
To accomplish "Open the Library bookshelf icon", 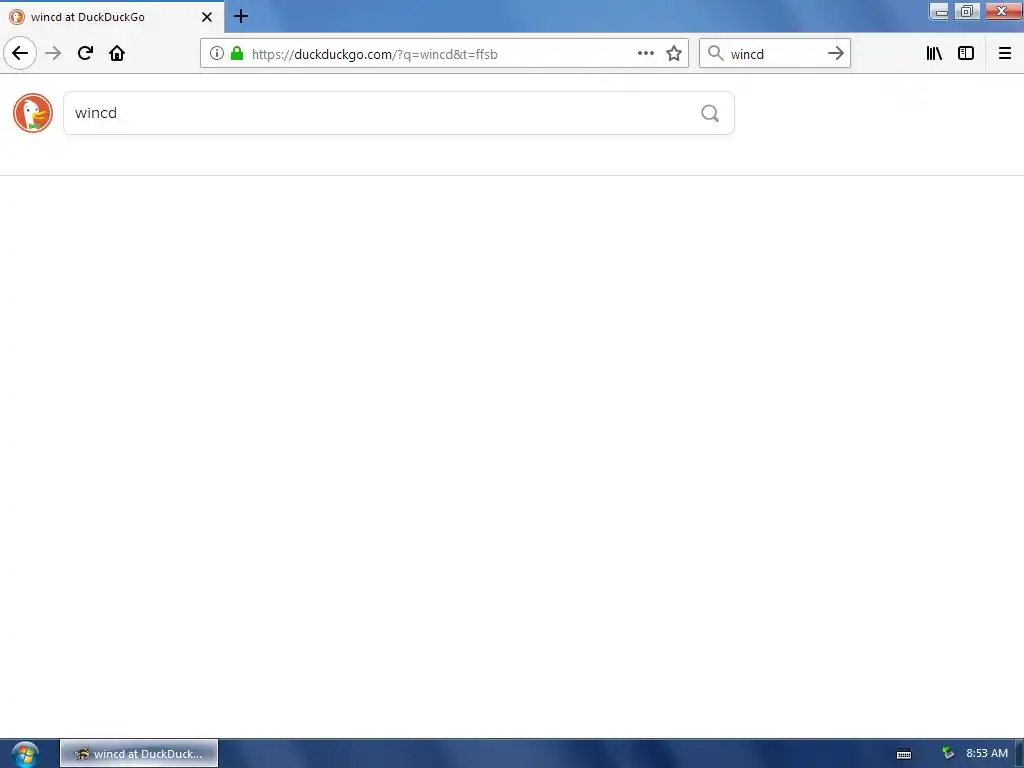I will (x=934, y=54).
